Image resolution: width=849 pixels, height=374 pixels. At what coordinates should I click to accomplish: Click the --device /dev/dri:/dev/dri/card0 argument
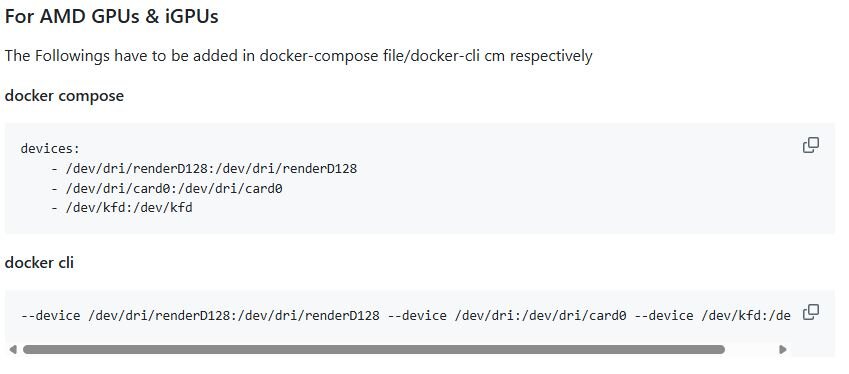pos(507,316)
